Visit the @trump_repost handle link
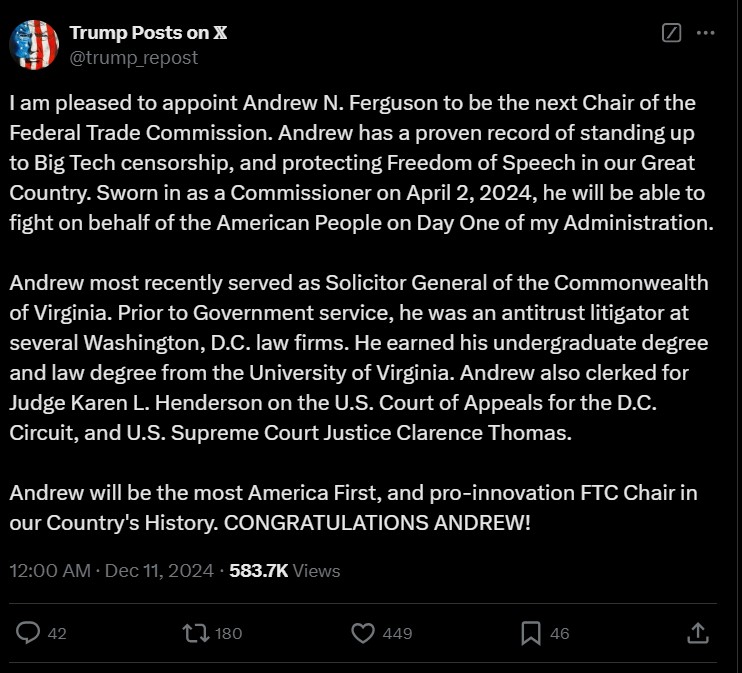 [x=134, y=57]
